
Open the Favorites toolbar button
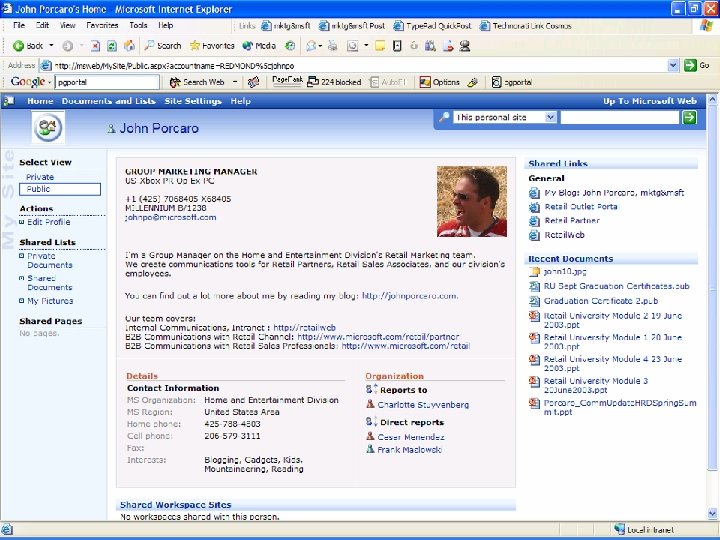point(212,45)
